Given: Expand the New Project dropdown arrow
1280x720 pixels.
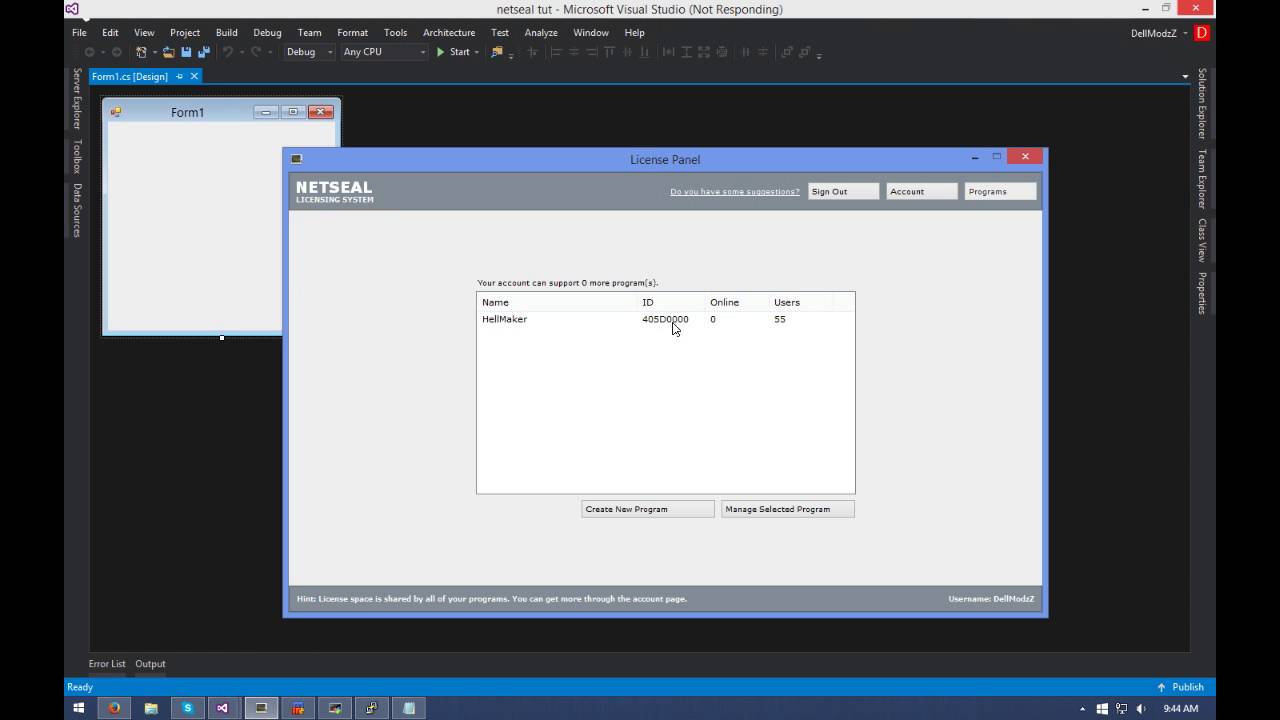Looking at the screenshot, I should point(154,52).
